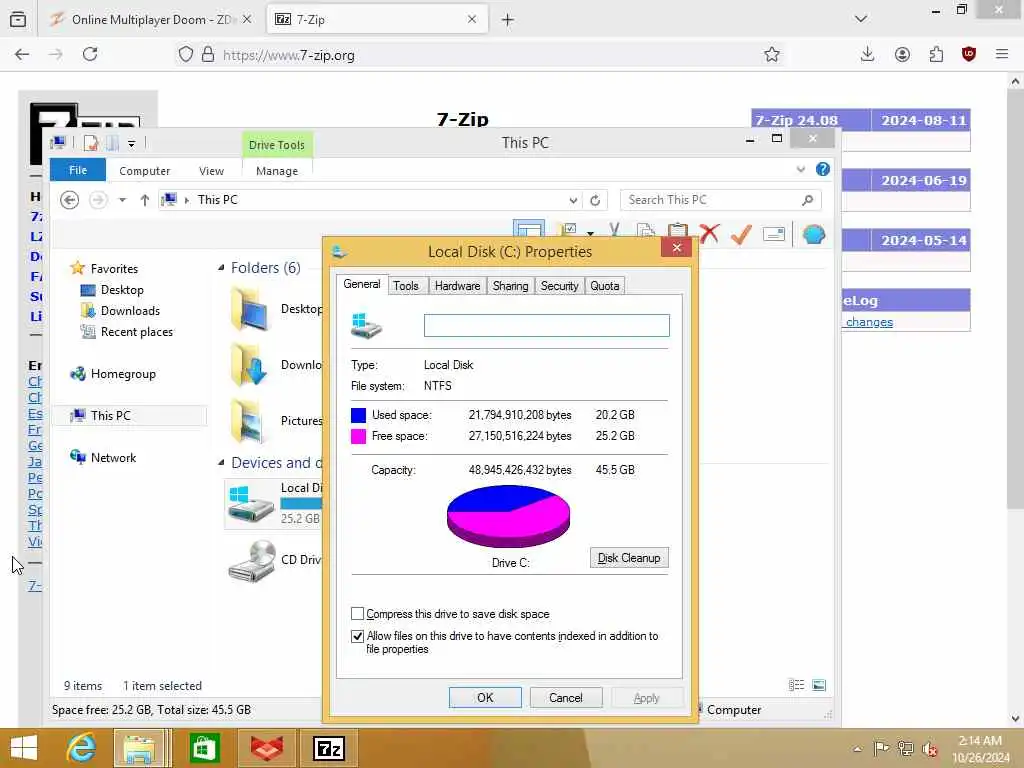
Task: Switch to large icons view in status bar
Action: pyautogui.click(x=819, y=684)
